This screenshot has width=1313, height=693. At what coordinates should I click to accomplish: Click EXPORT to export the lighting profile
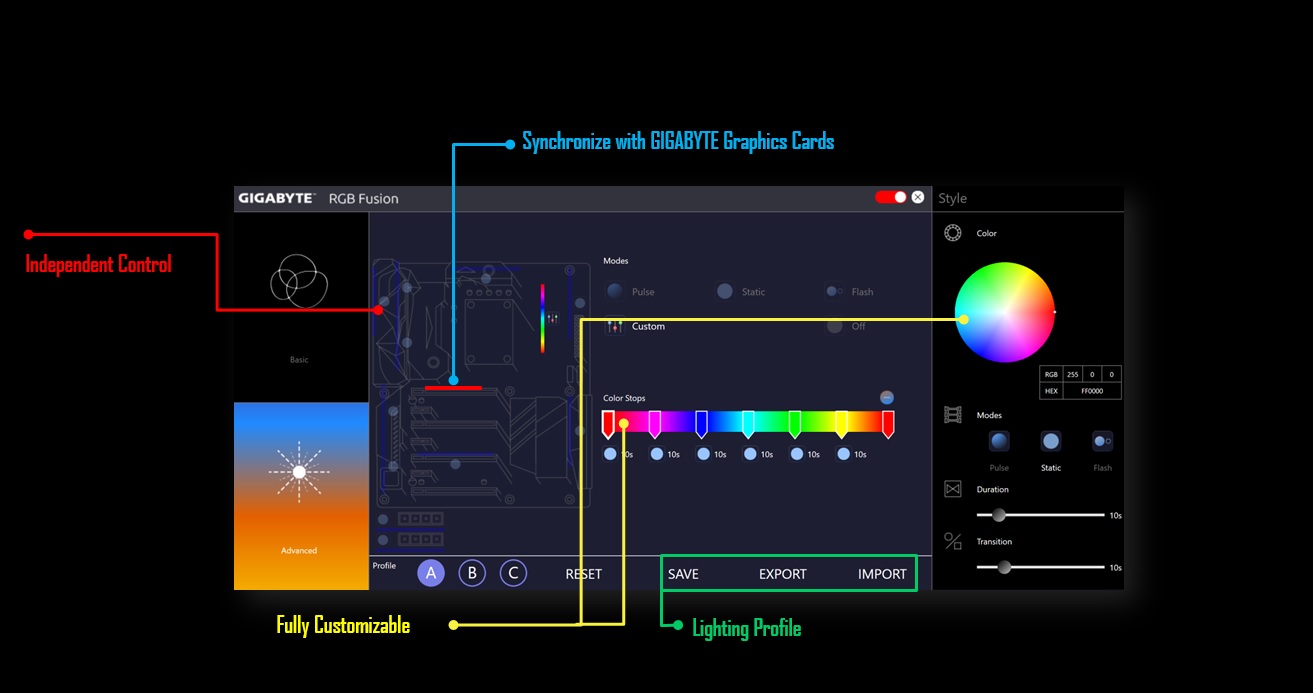782,574
